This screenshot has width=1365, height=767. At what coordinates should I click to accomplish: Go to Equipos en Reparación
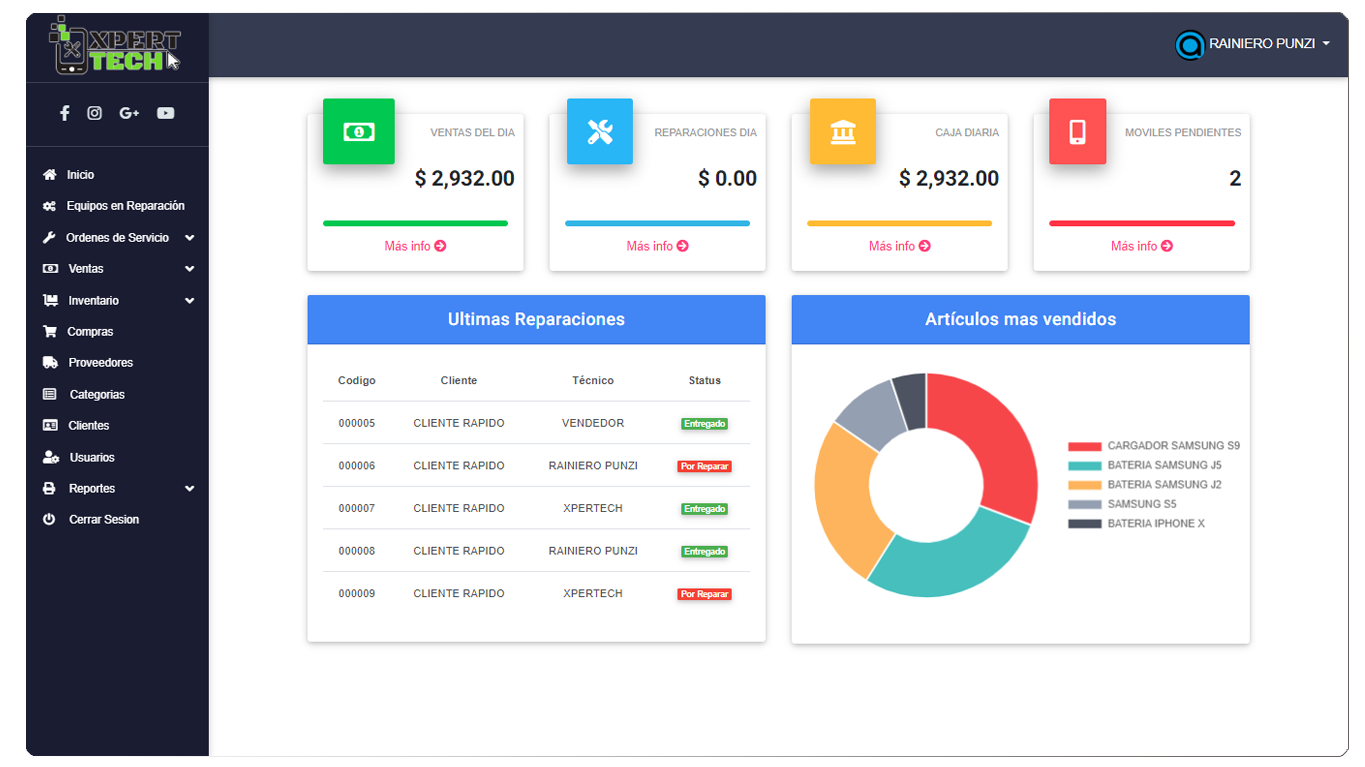(125, 206)
